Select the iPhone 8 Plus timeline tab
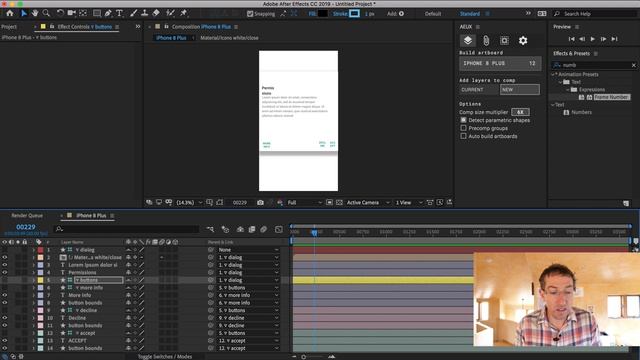The image size is (640, 360). tap(91, 216)
